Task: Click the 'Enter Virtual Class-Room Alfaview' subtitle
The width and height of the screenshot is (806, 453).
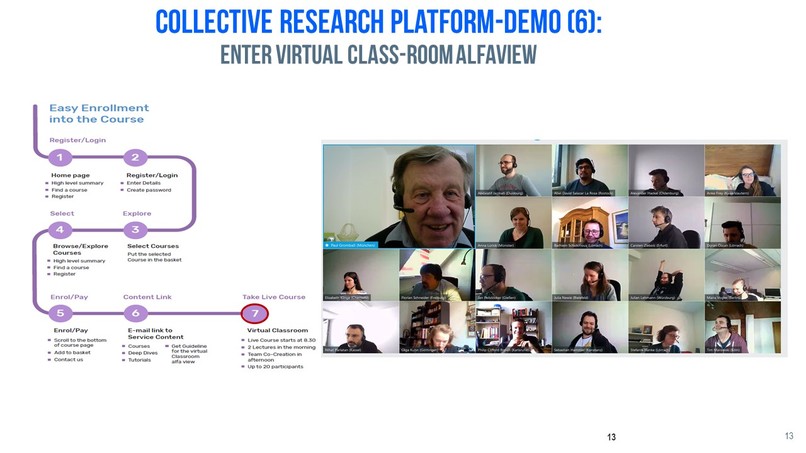Action: (x=378, y=55)
